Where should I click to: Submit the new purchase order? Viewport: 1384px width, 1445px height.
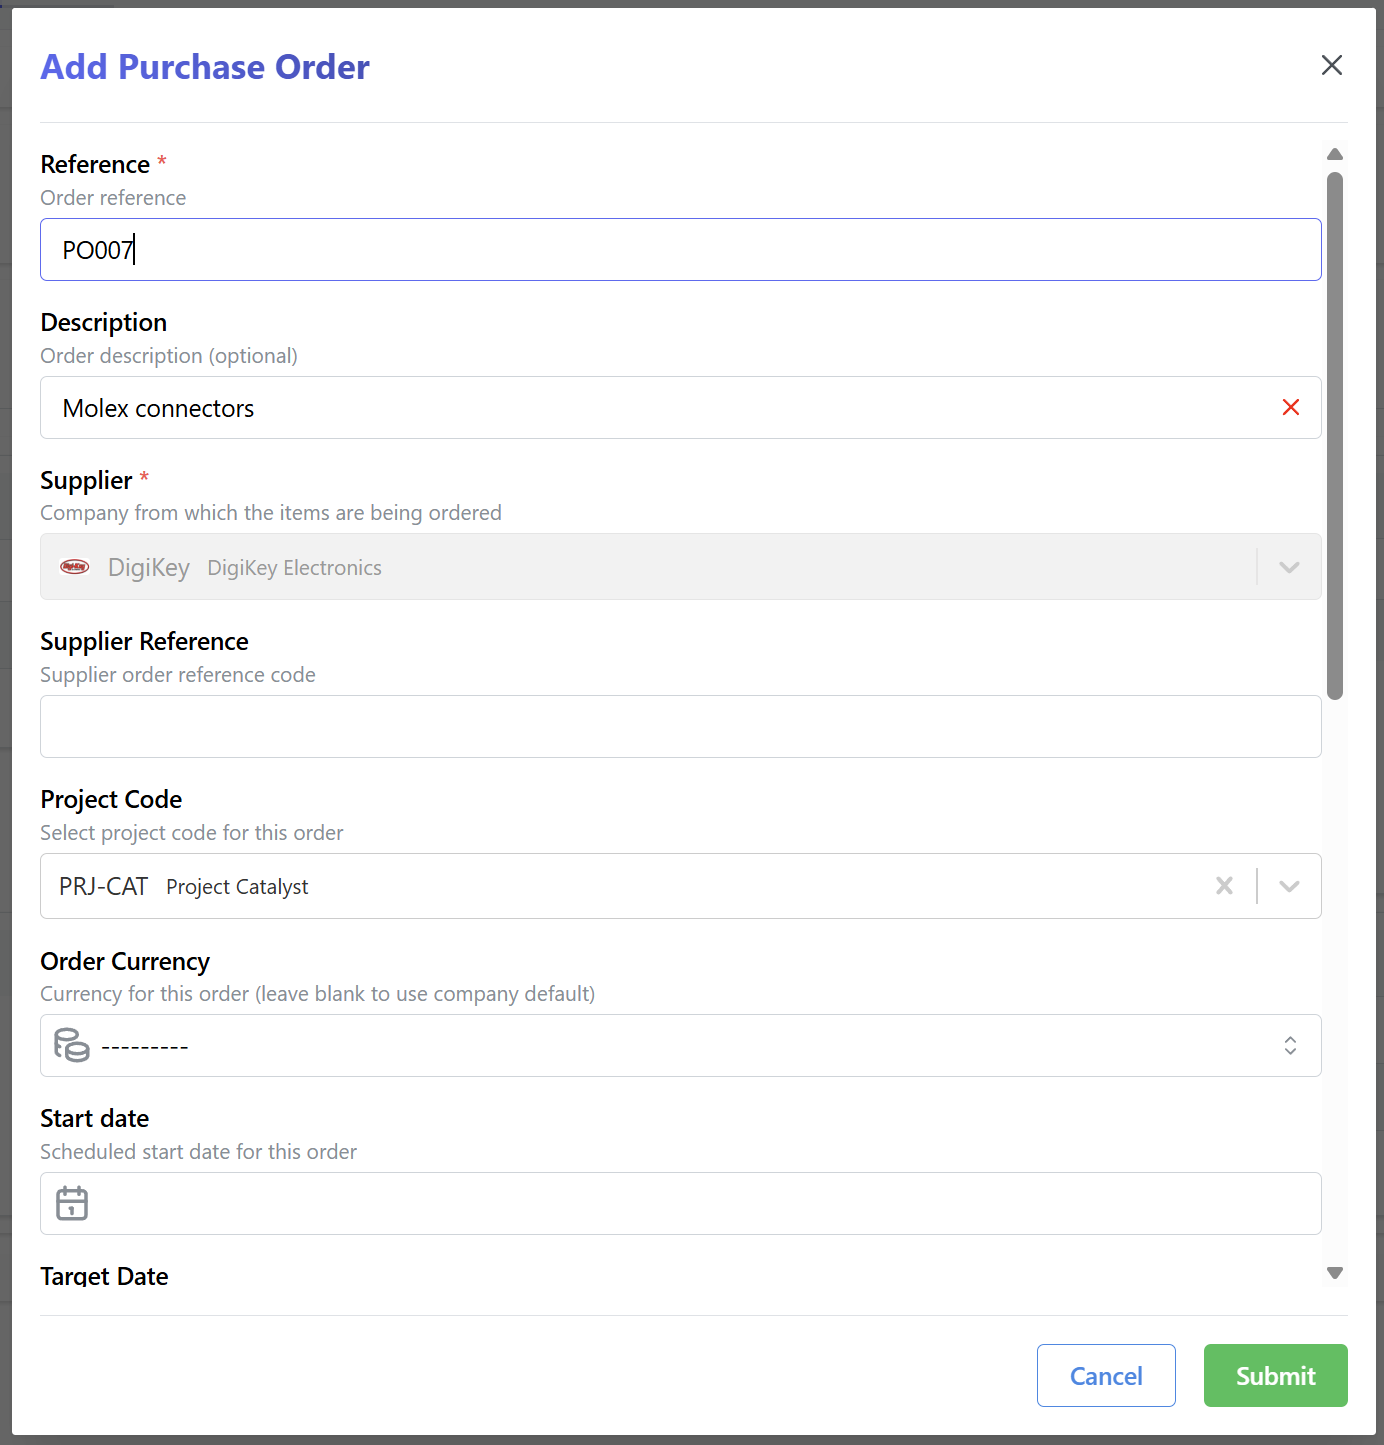[x=1275, y=1376]
